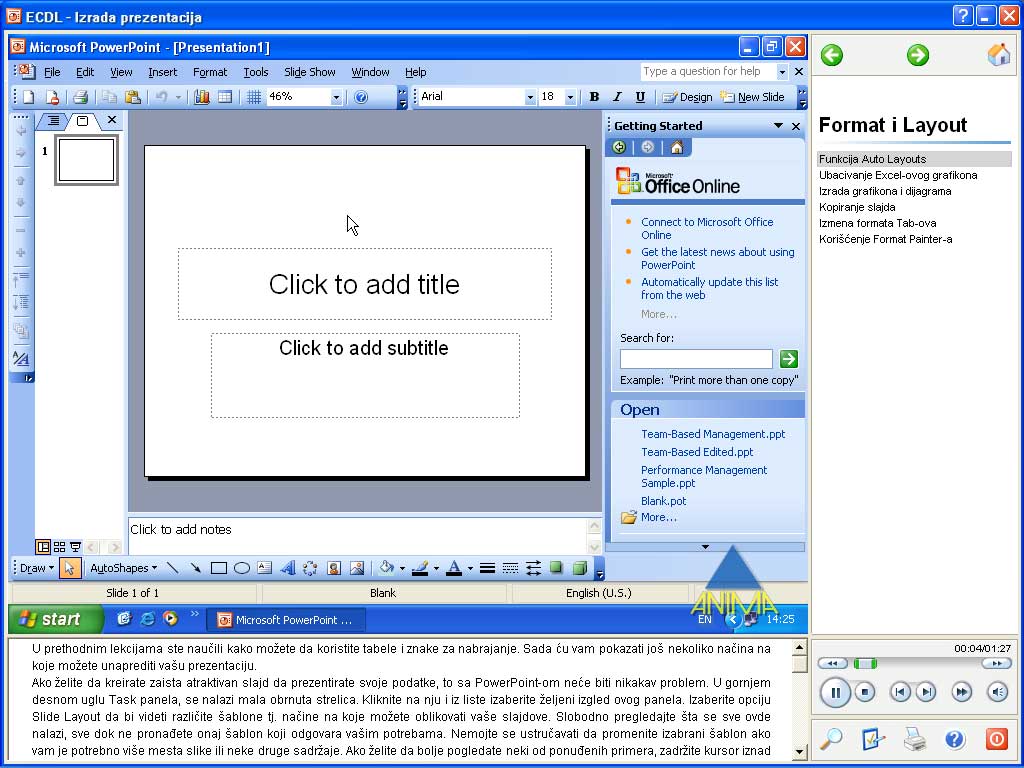Open the font size dropdown
Viewport: 1024px width, 768px height.
pos(570,97)
